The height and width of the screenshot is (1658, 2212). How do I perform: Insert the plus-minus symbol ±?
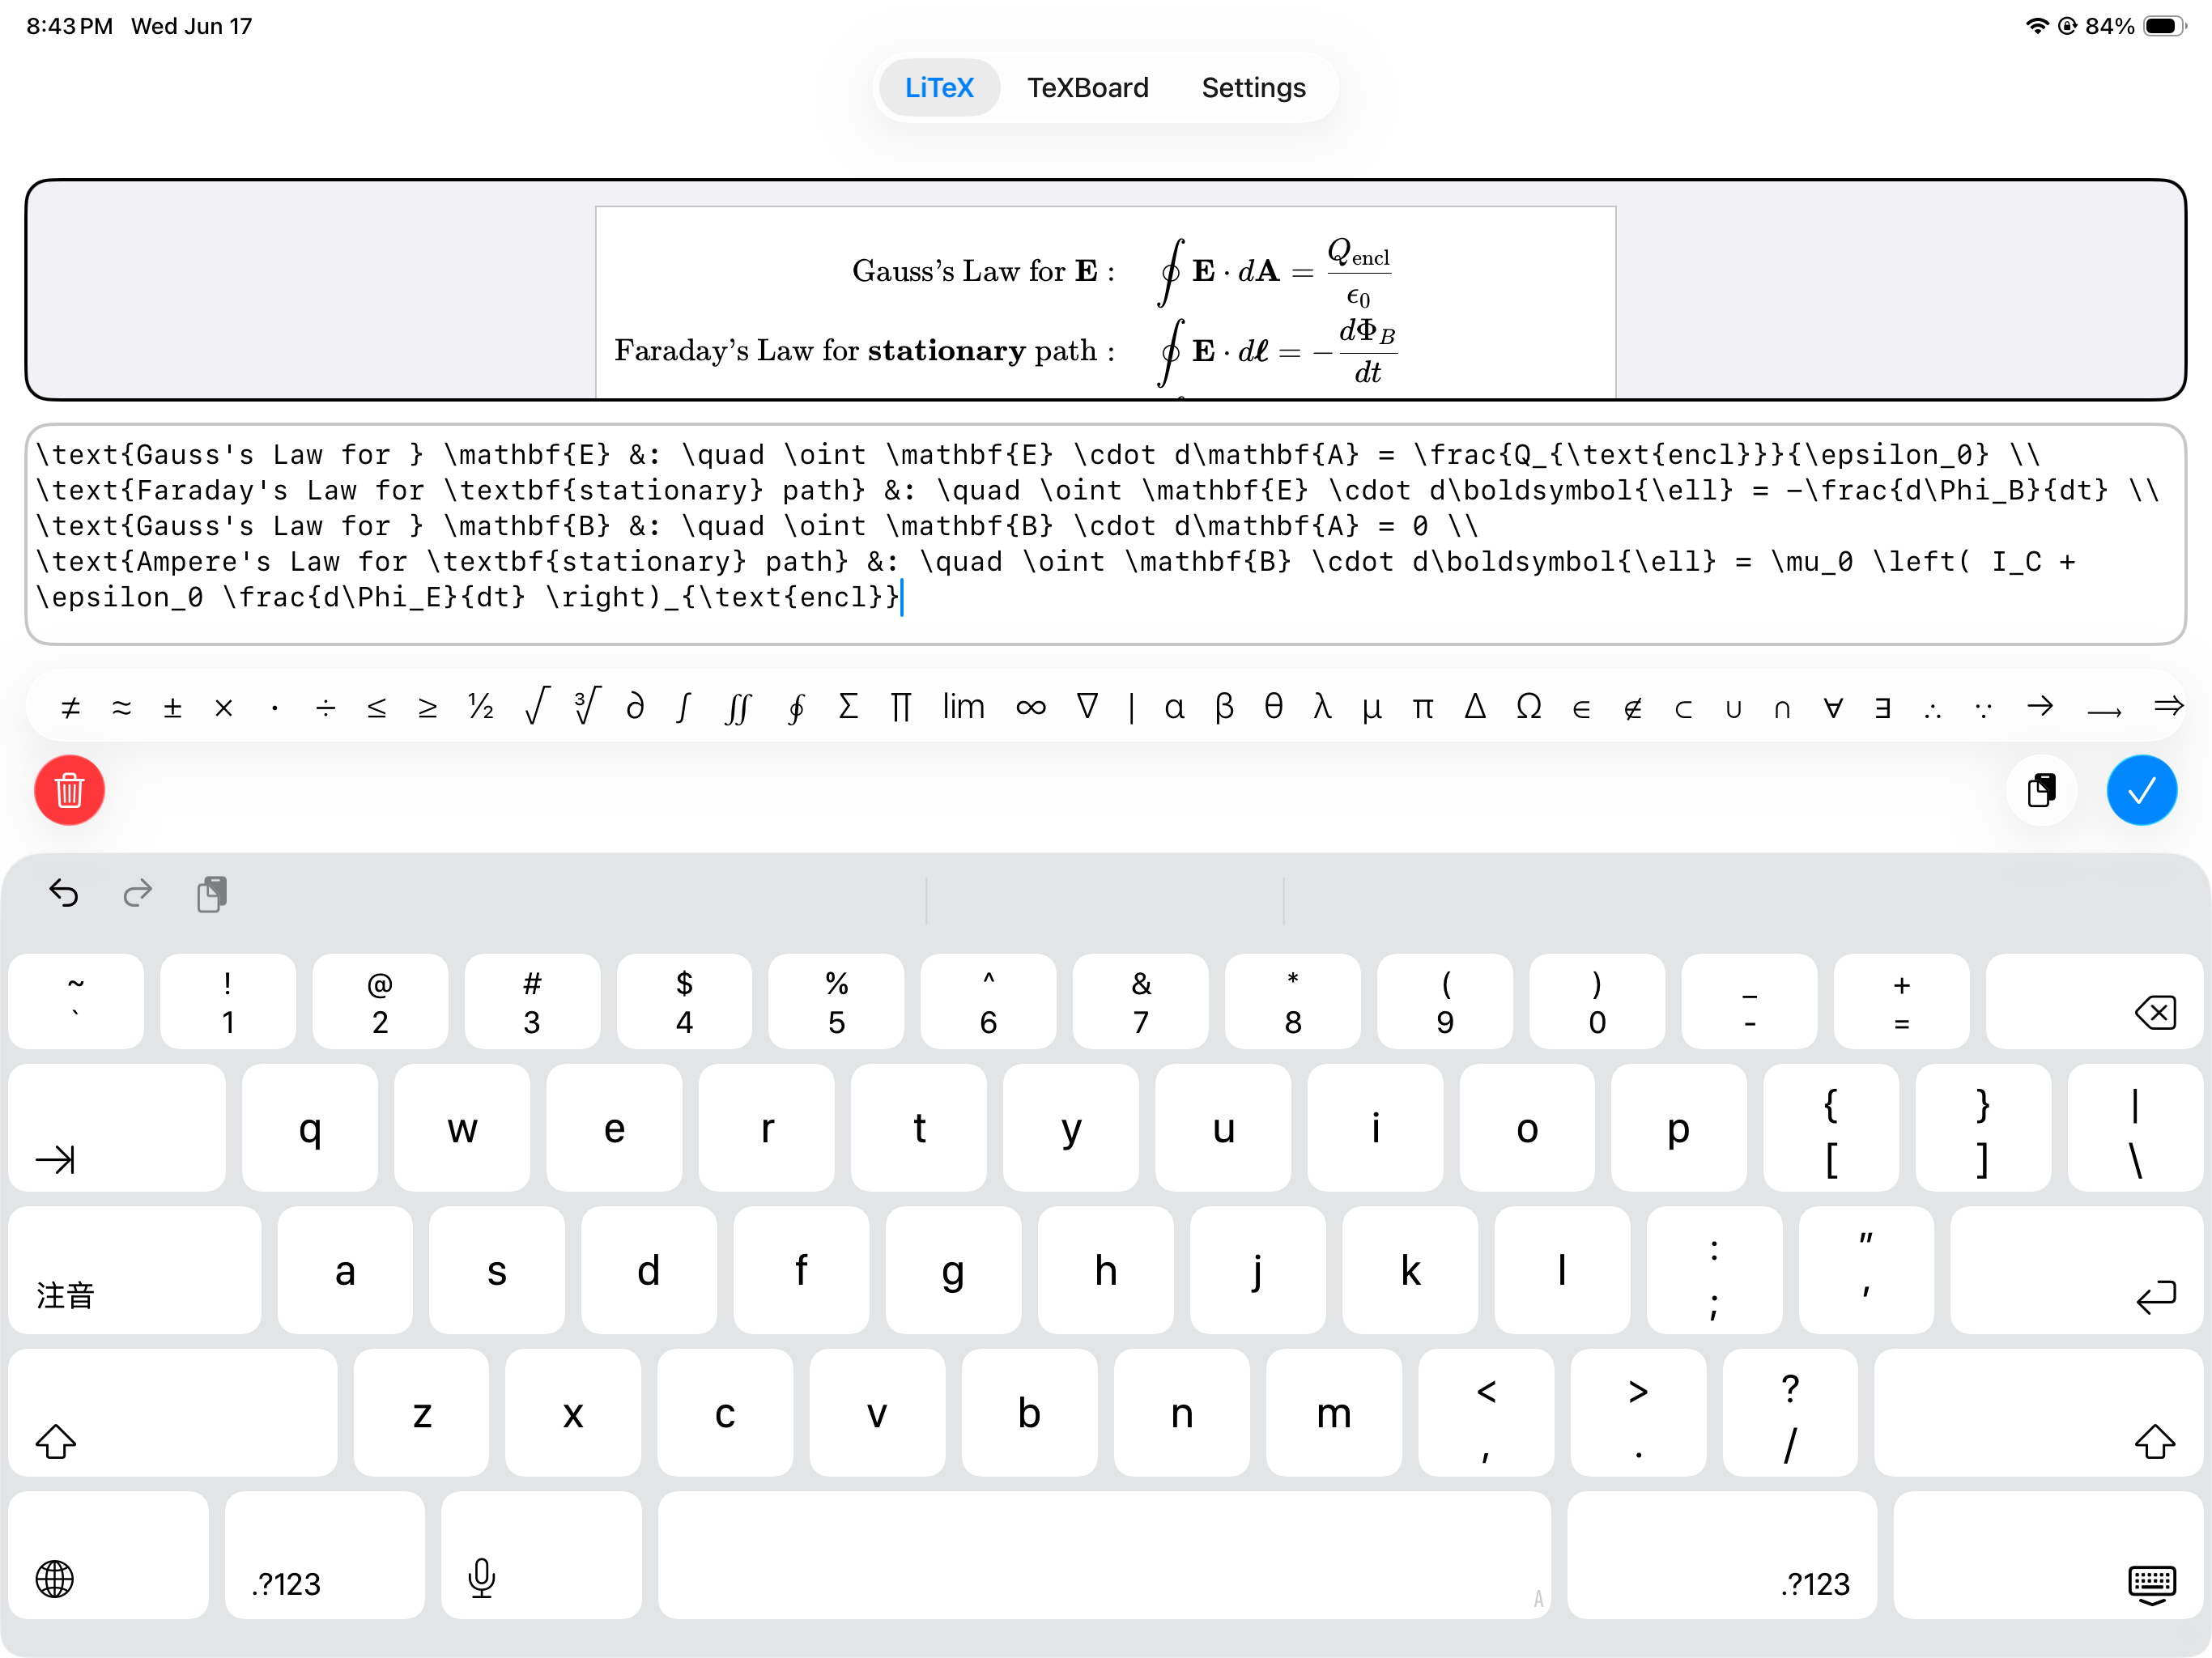pyautogui.click(x=172, y=708)
